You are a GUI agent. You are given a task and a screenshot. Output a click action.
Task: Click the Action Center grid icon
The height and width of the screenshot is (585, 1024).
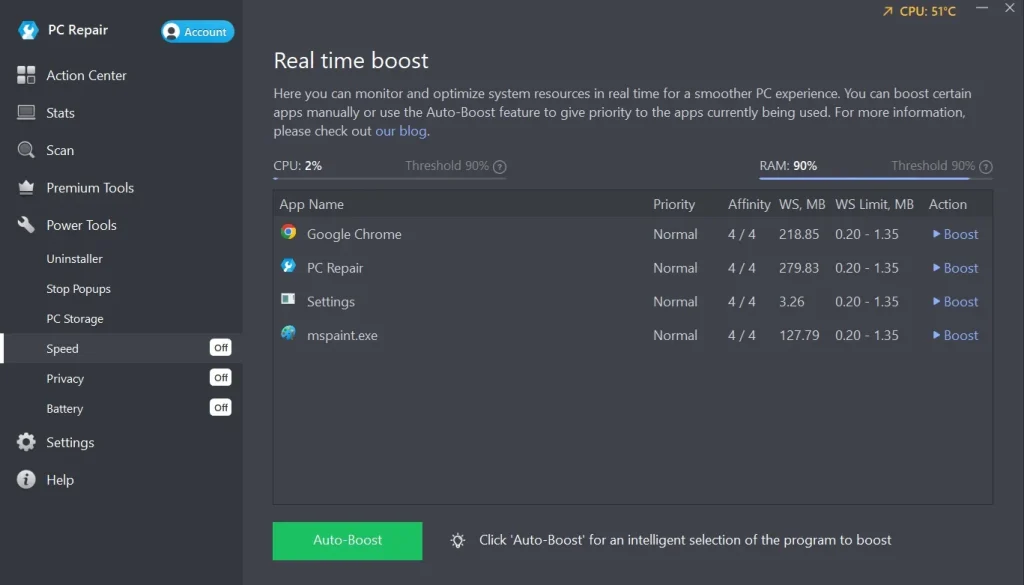pyautogui.click(x=26, y=75)
